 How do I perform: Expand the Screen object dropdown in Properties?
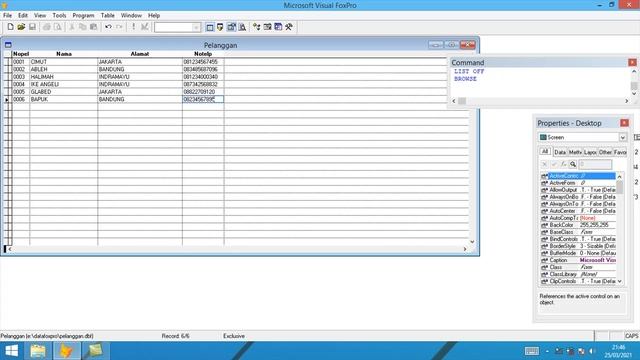click(x=622, y=138)
